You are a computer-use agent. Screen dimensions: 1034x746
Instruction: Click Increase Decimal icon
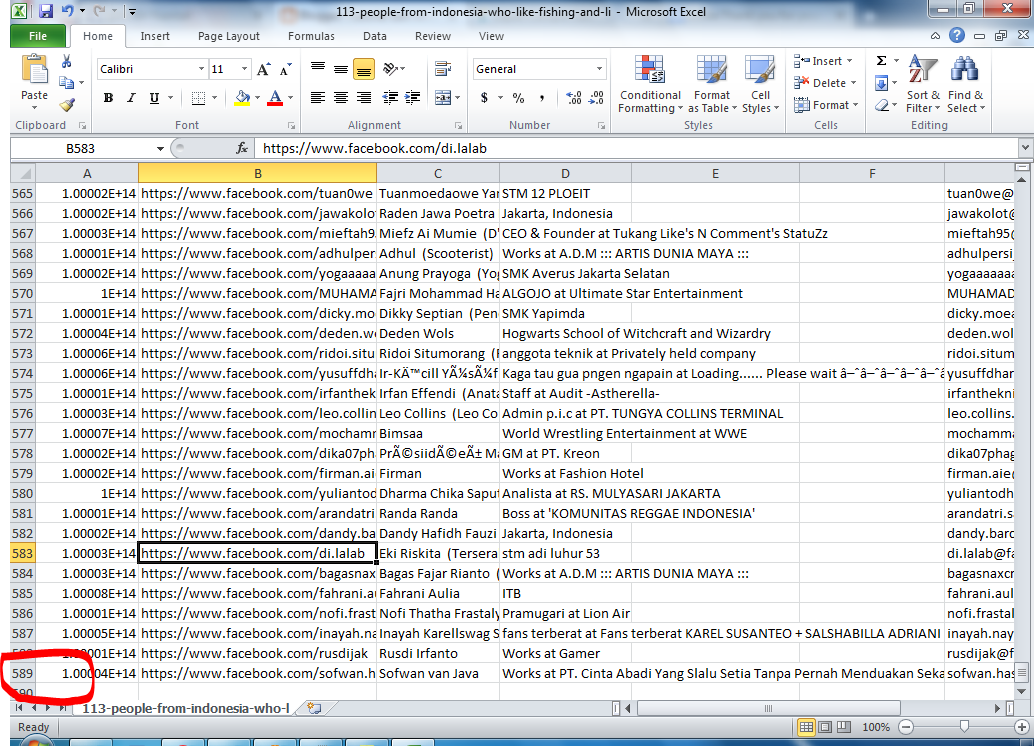click(574, 98)
